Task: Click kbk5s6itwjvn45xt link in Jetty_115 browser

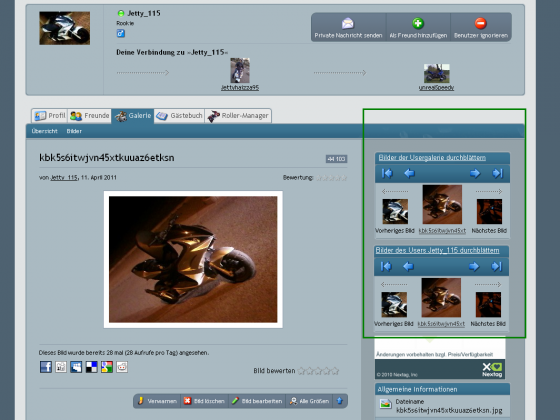Action: click(x=441, y=324)
